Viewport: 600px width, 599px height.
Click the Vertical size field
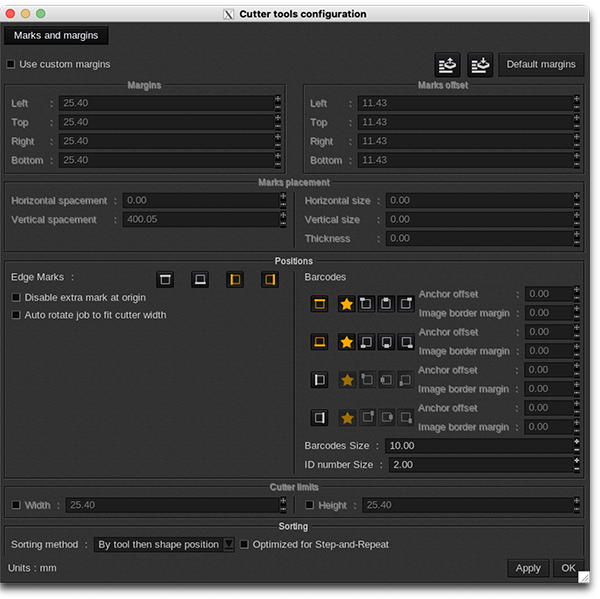[x=479, y=220]
